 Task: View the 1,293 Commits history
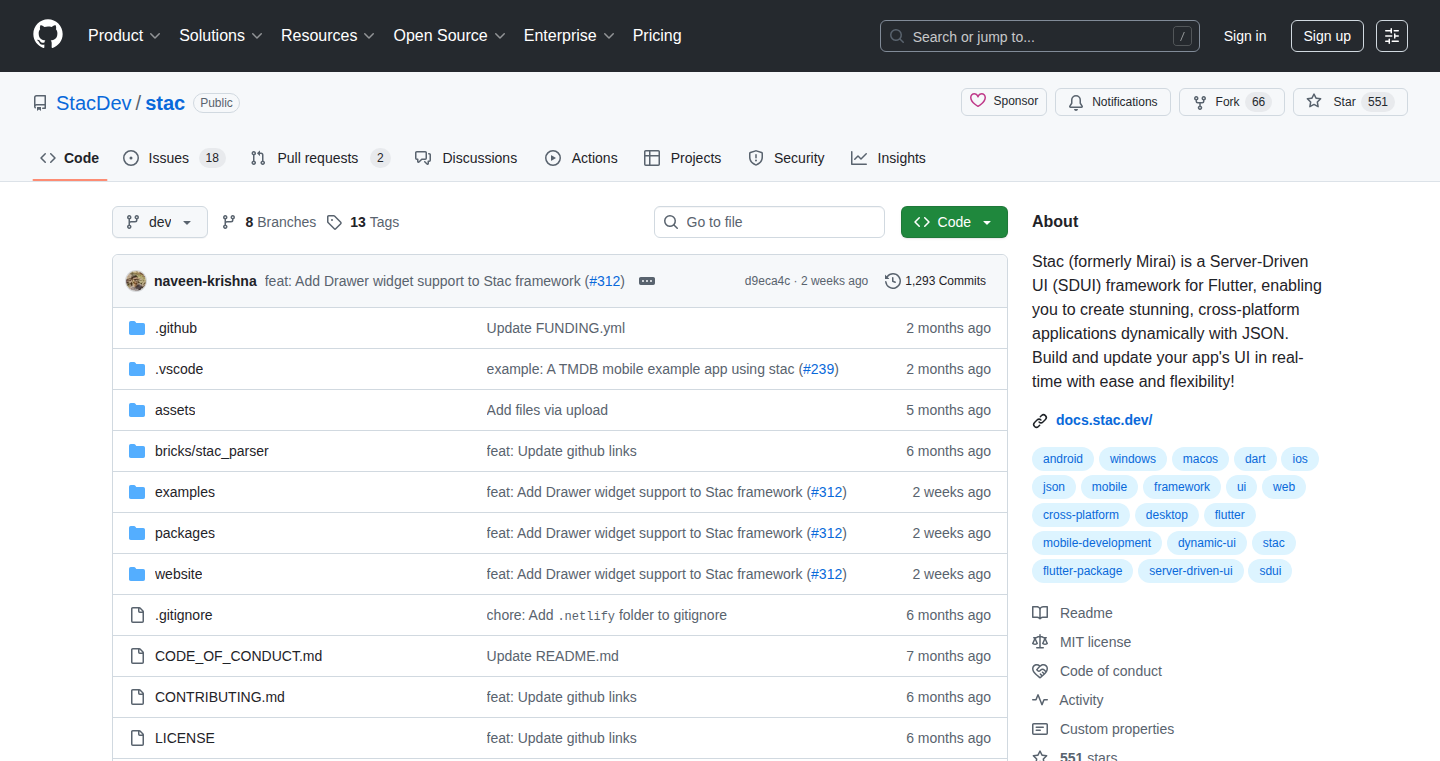coord(936,281)
